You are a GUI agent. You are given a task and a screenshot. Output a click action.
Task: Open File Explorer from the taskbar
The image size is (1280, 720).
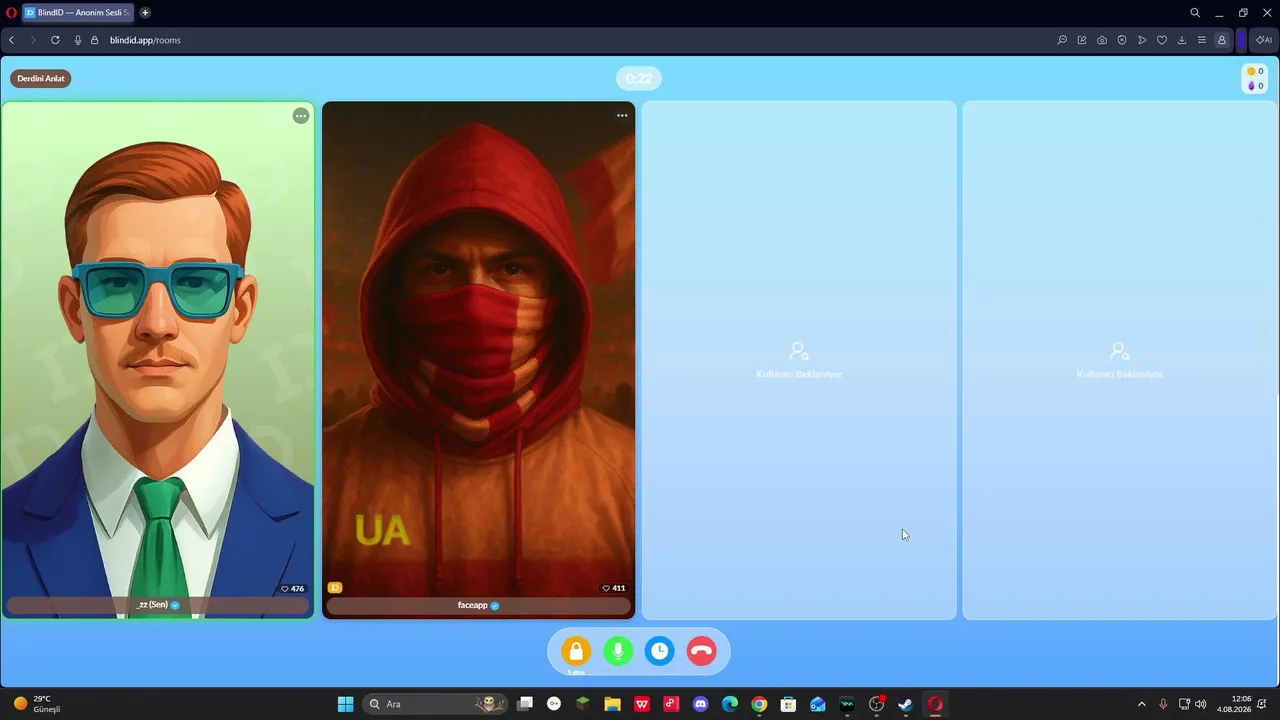coord(612,704)
